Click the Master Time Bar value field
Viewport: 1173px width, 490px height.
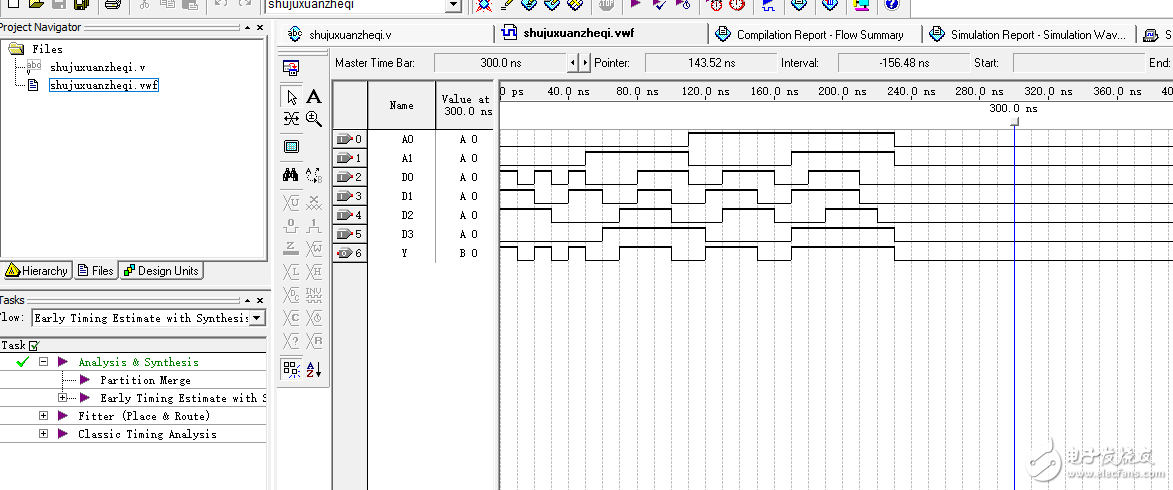coord(500,63)
